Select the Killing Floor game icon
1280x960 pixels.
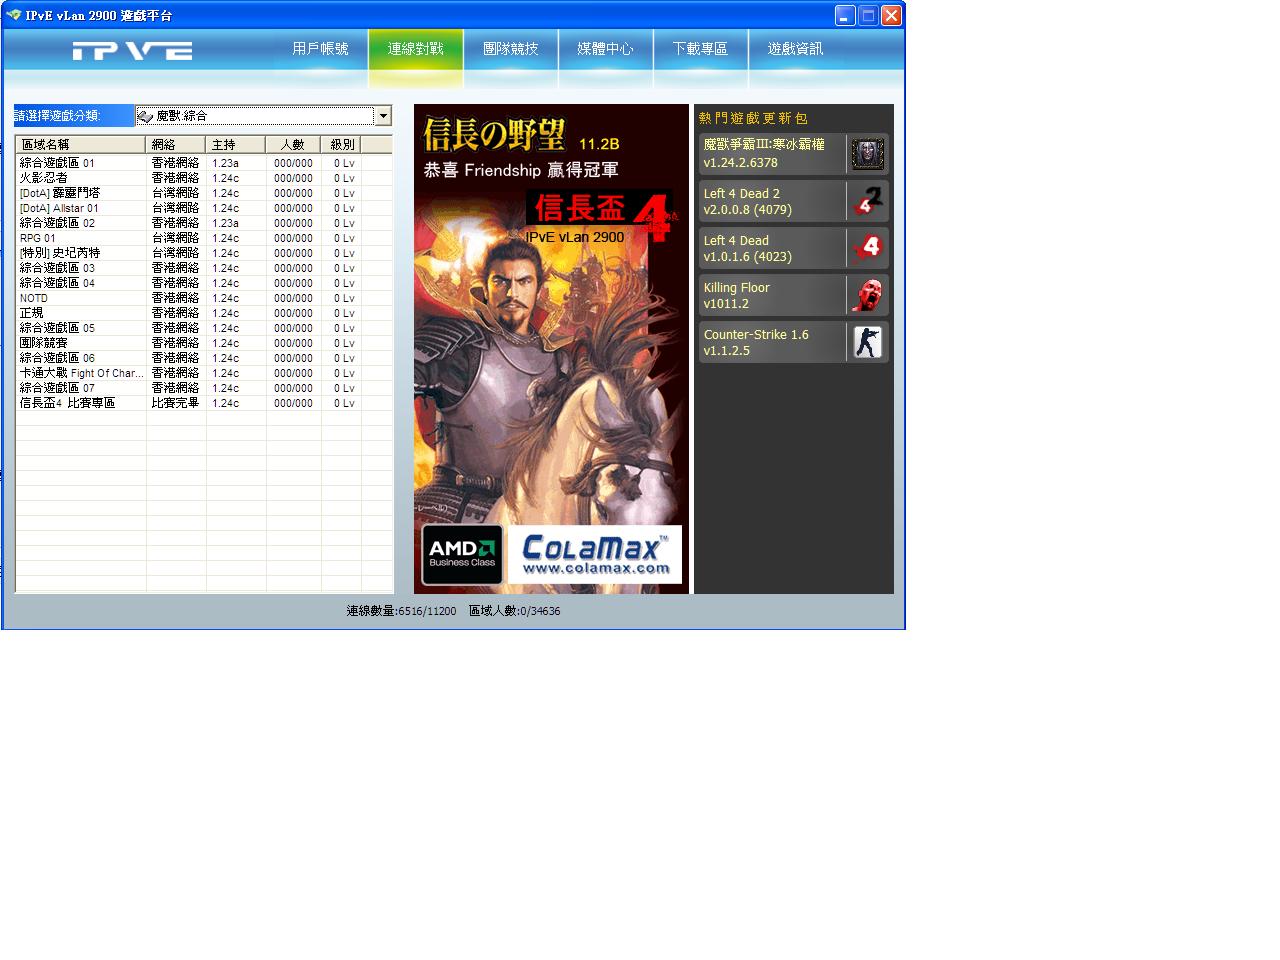pyautogui.click(x=867, y=295)
